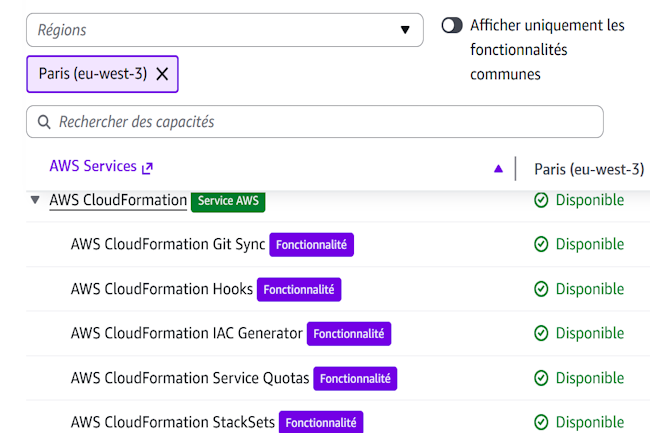Open the AWS CloudFormation service link
Image resolution: width=650 pixels, height=433 pixels.
point(118,200)
